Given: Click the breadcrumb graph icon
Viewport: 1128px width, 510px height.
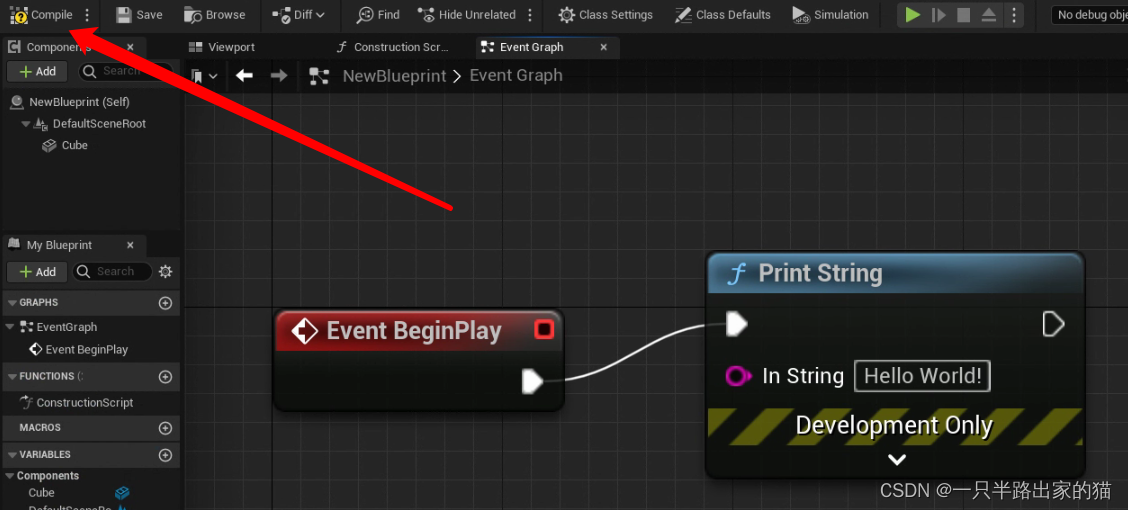Looking at the screenshot, I should pos(319,76).
